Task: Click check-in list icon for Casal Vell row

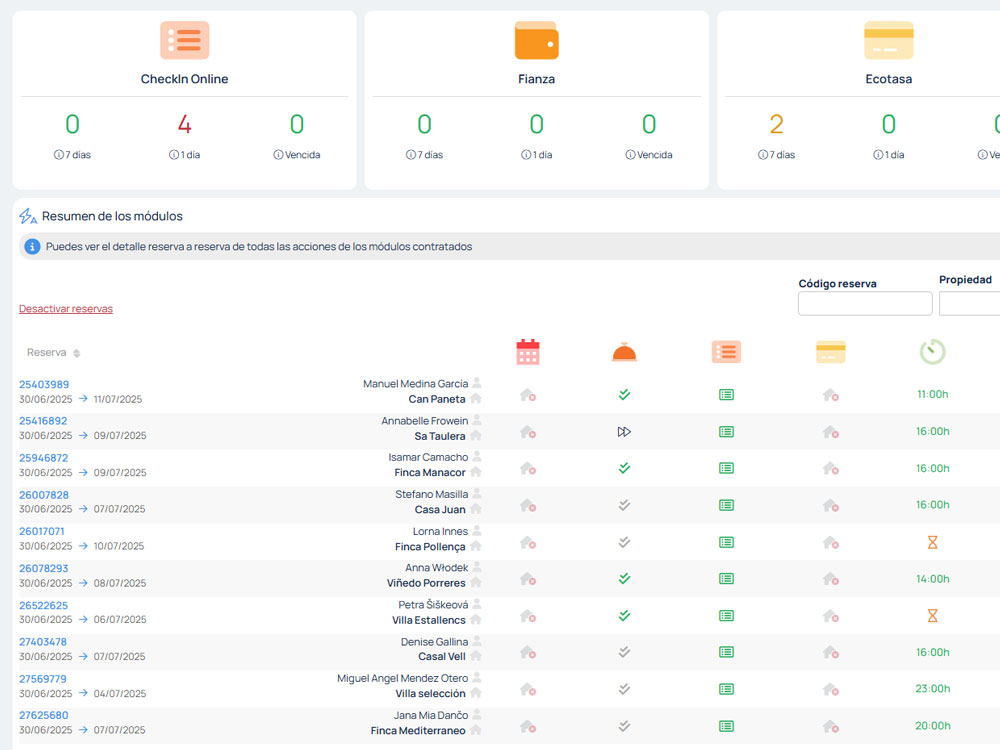Action: click(726, 652)
